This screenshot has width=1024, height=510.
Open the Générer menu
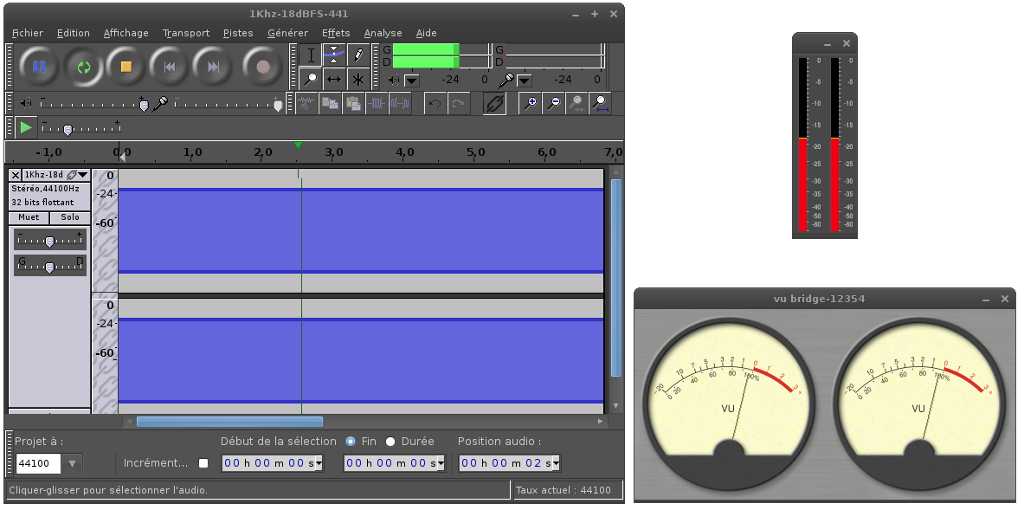pyautogui.click(x=287, y=33)
